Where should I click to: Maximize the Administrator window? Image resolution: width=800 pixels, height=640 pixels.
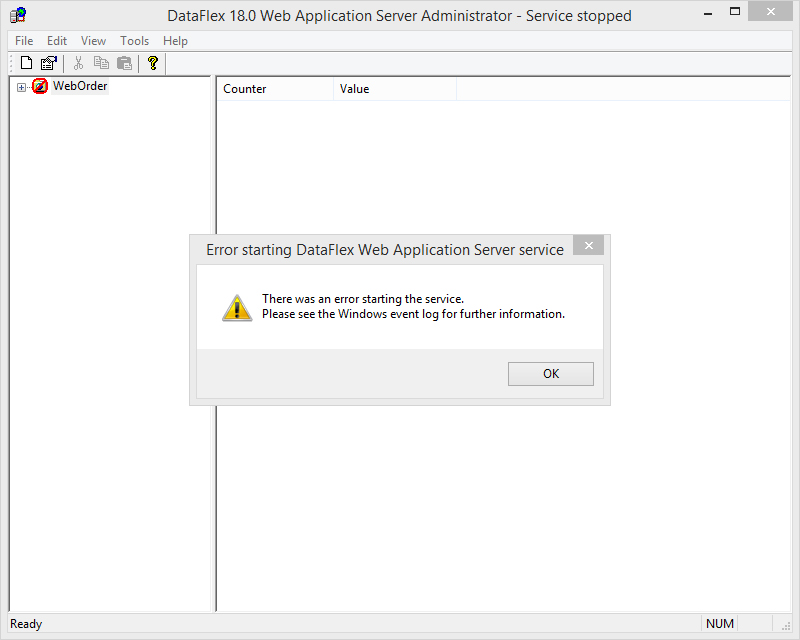tap(735, 12)
